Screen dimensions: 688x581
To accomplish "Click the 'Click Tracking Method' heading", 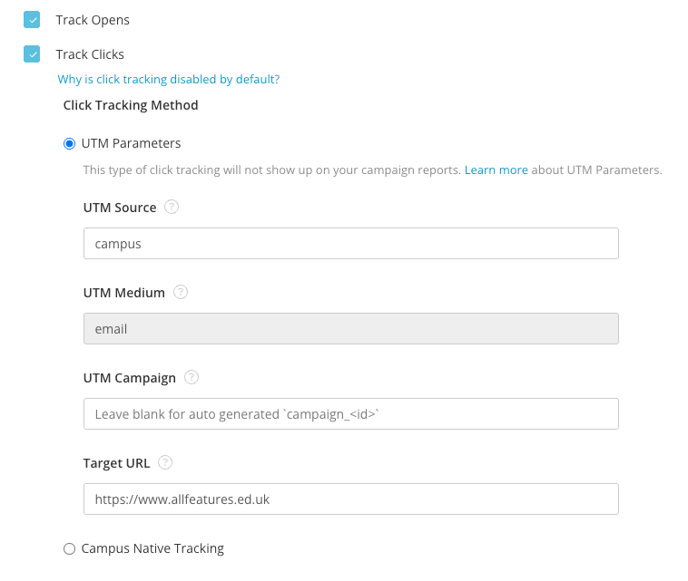I will pos(130,105).
